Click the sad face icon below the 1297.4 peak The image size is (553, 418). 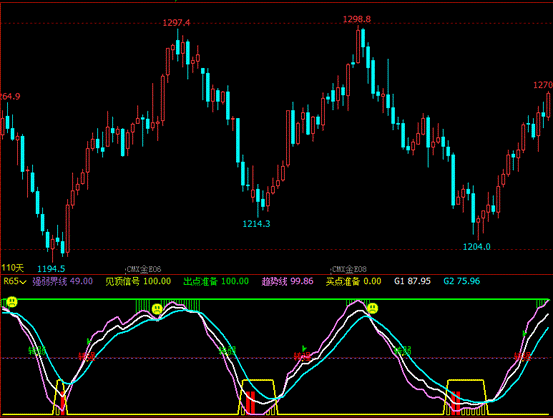pos(157,309)
